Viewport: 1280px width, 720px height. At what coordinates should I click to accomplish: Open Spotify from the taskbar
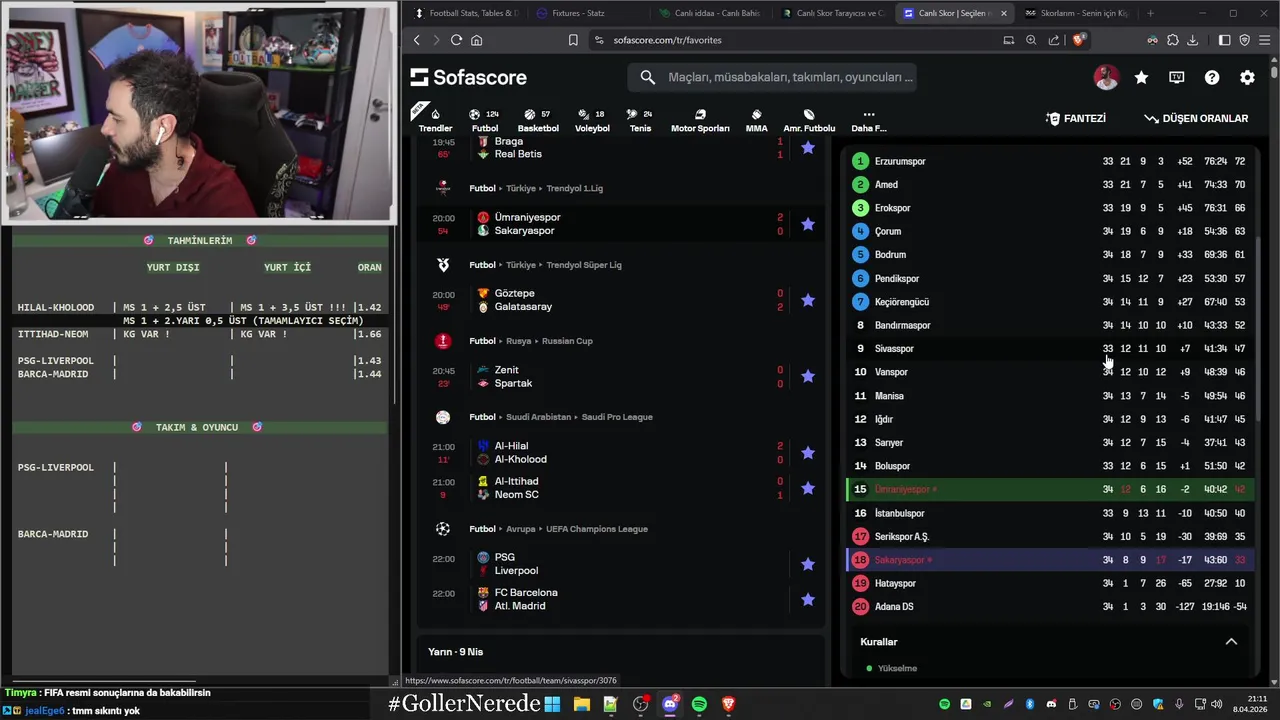pyautogui.click(x=699, y=704)
